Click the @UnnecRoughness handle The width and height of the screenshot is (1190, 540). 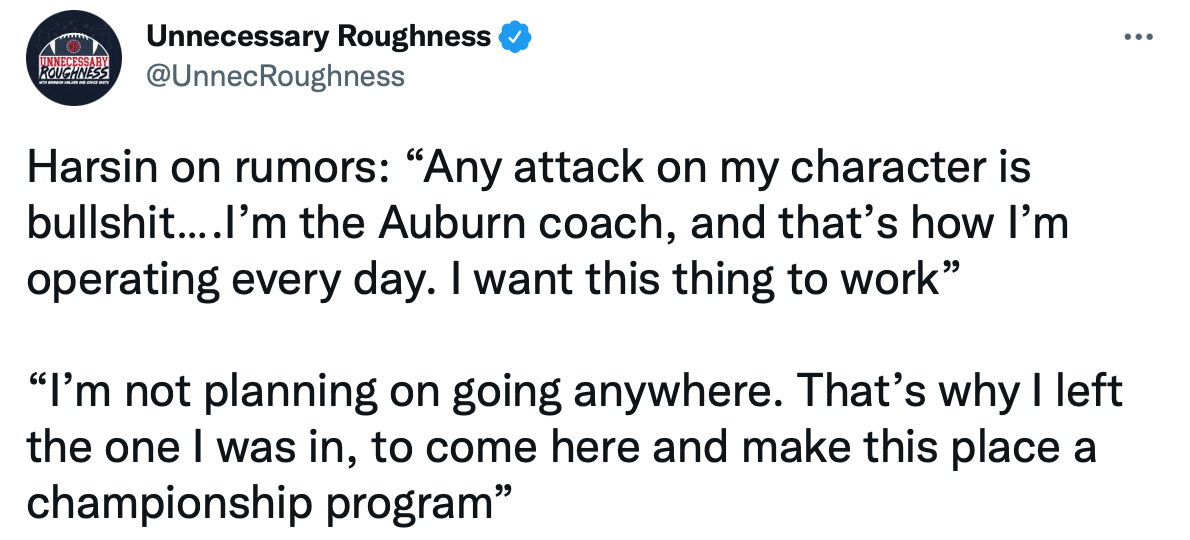[276, 76]
